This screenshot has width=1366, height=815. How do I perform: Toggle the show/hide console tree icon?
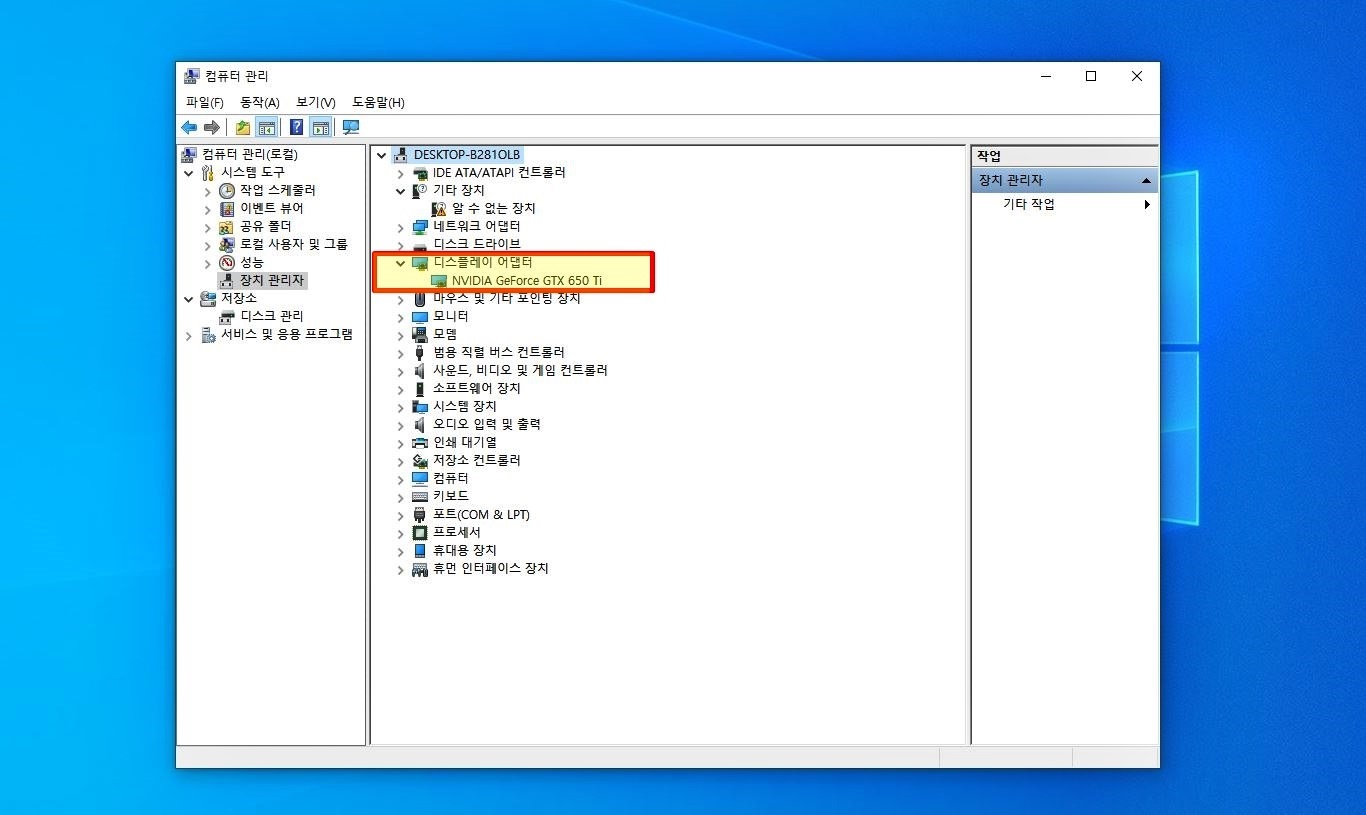(266, 127)
